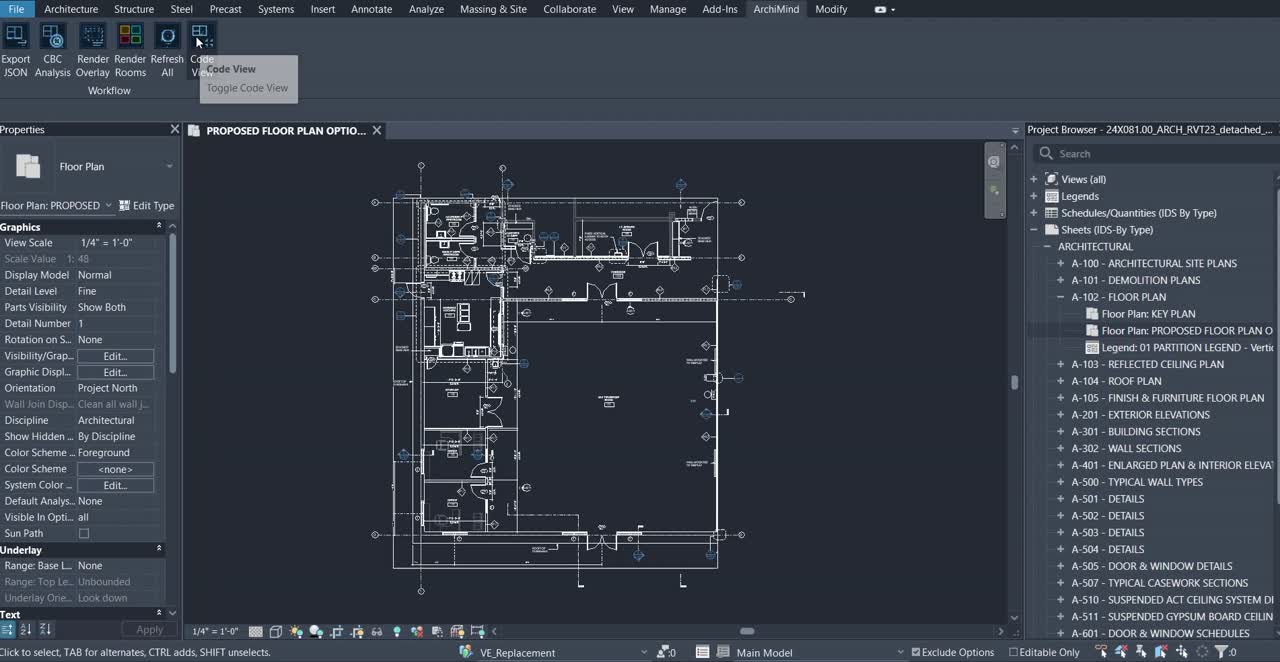Toggle Select Underlay Elements icon
The width and height of the screenshot is (1280, 662).
pos(1121,652)
